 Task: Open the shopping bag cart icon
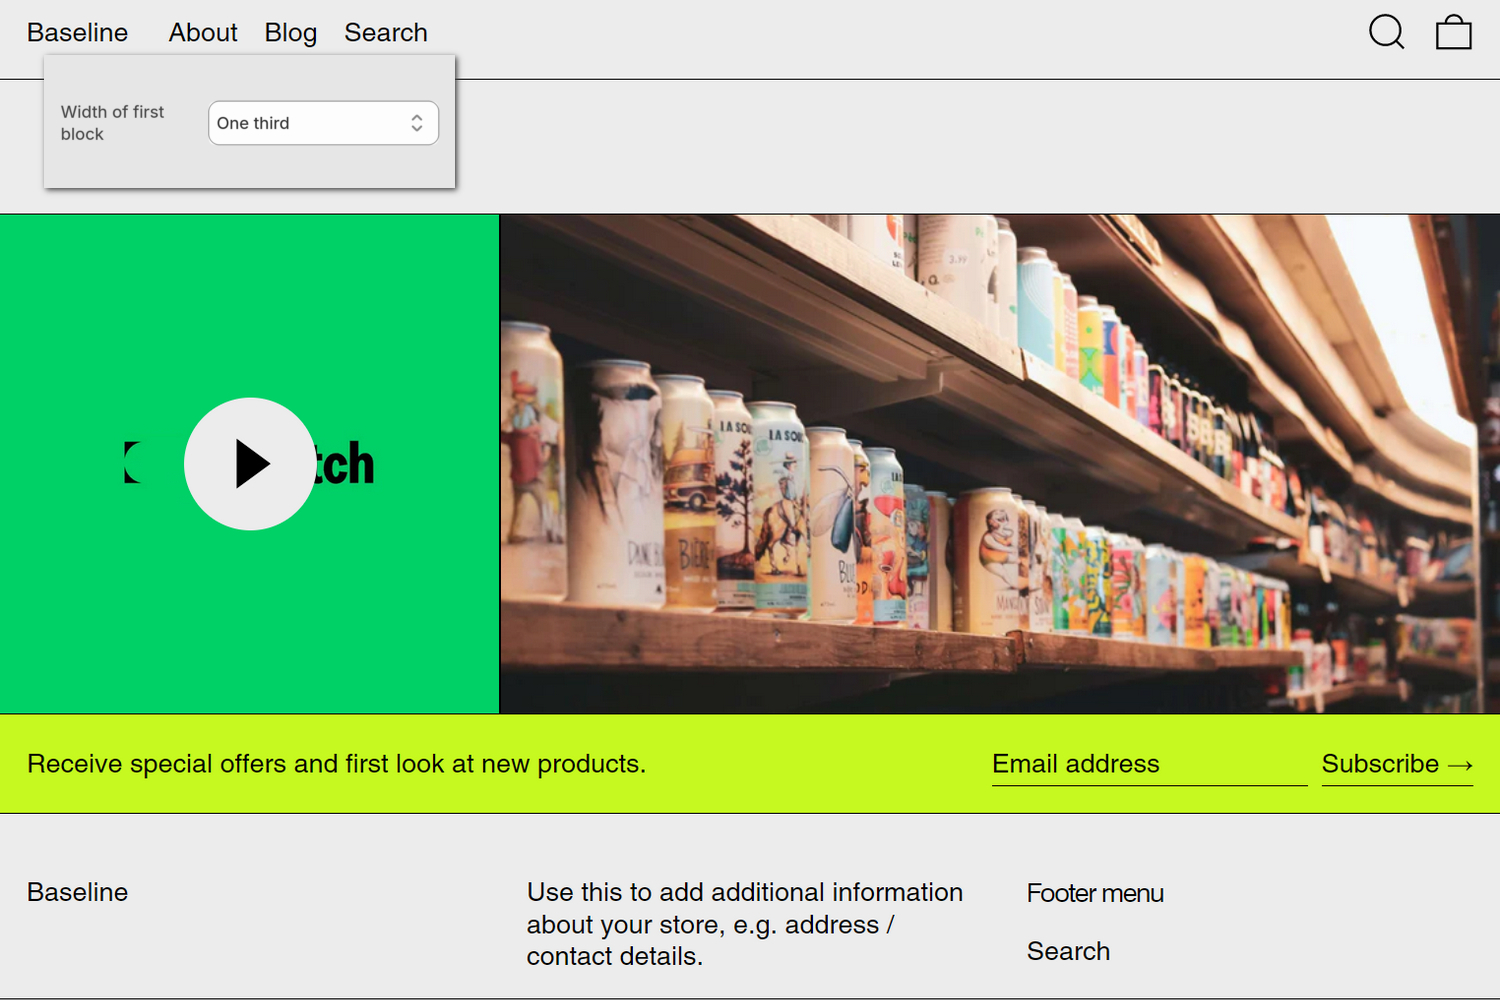click(x=1453, y=31)
